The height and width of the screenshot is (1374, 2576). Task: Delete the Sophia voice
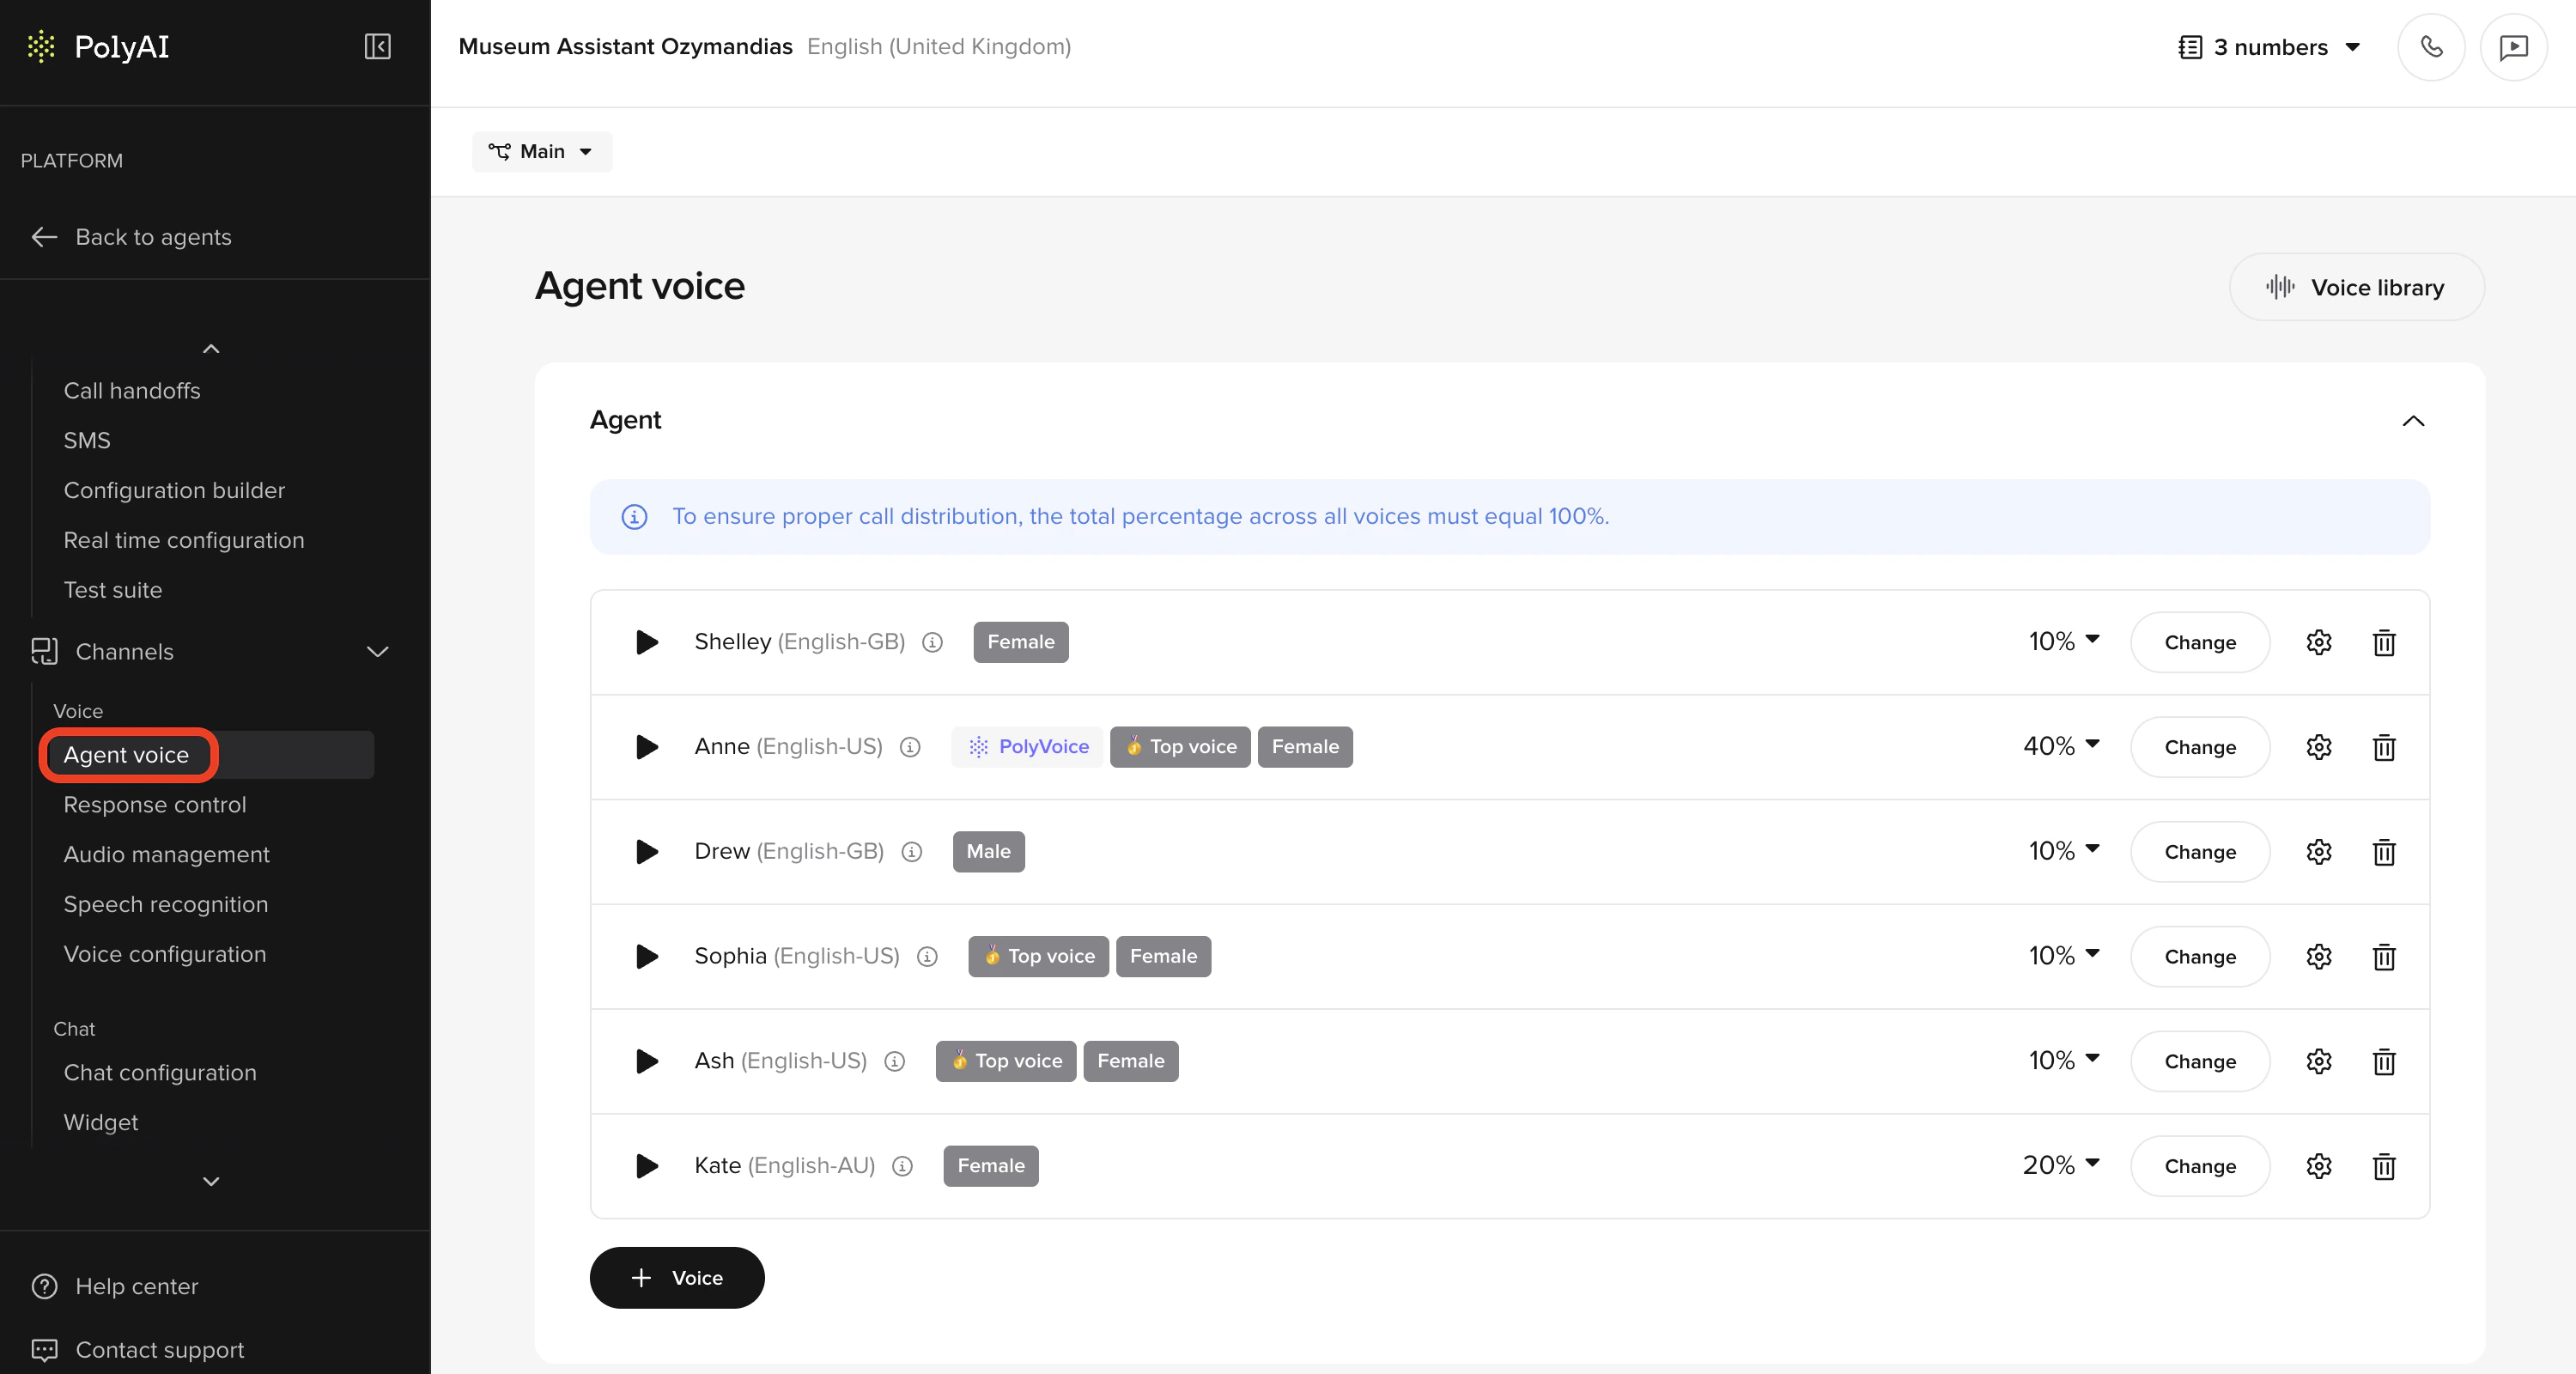2384,957
